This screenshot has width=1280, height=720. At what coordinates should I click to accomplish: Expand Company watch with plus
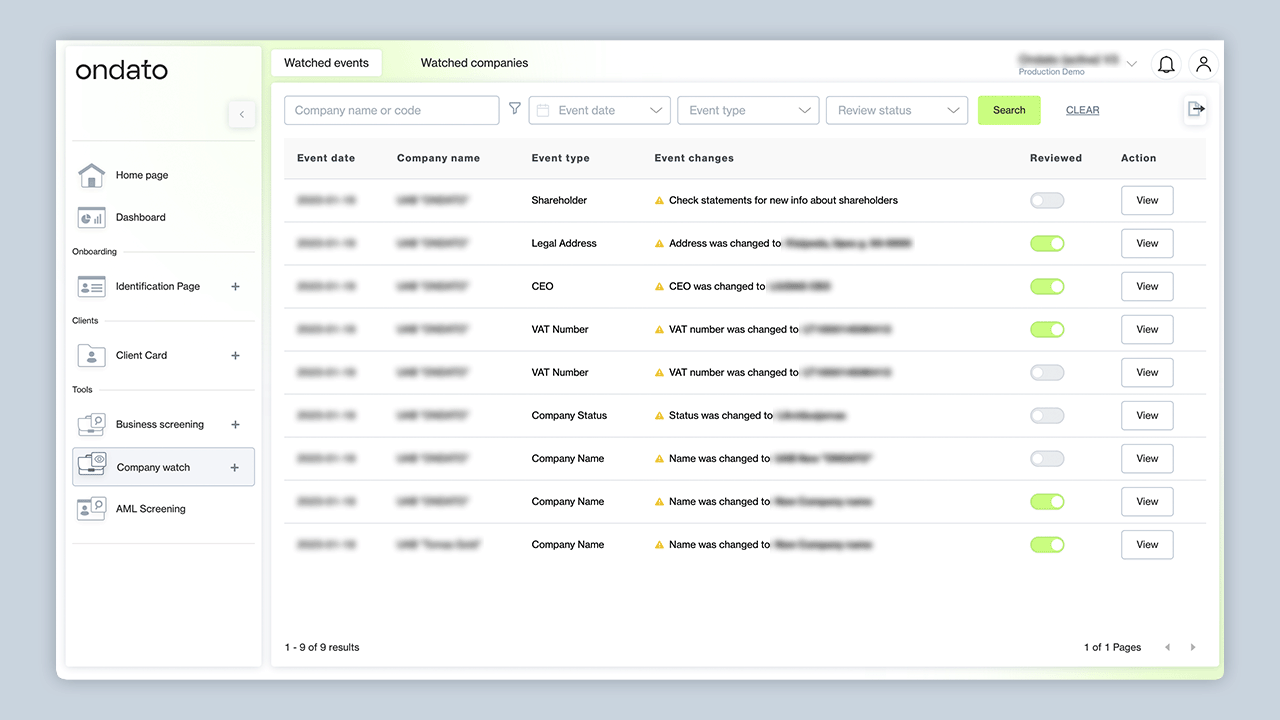tap(235, 467)
